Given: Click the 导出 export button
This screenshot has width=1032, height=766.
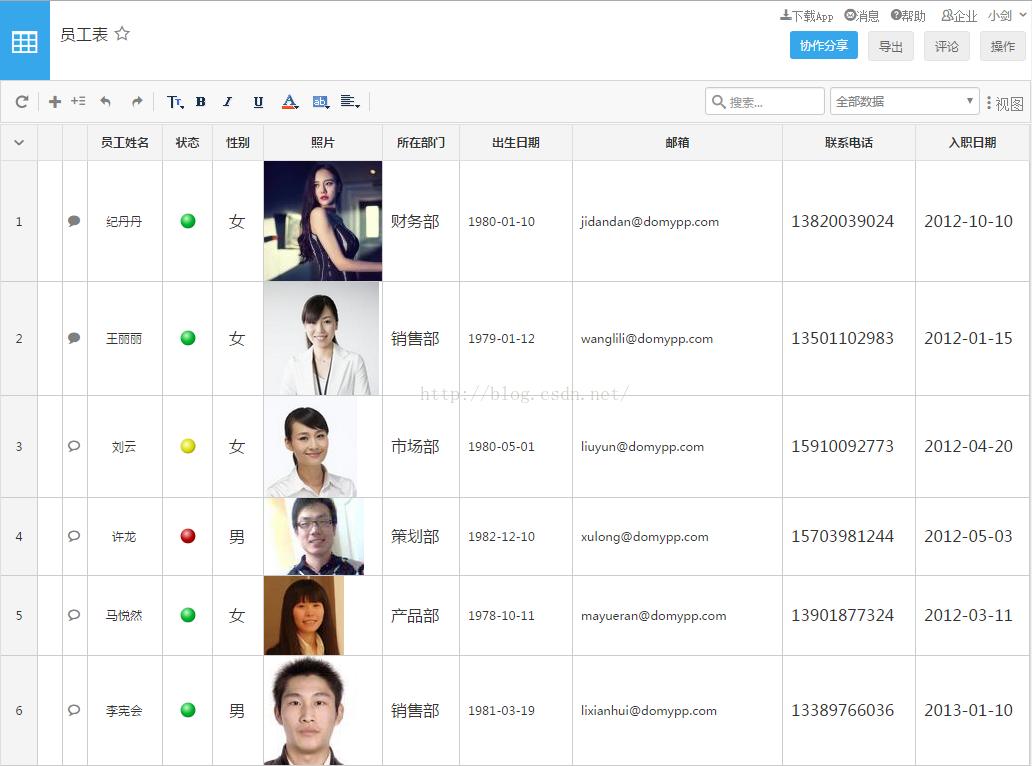Looking at the screenshot, I should coord(890,46).
